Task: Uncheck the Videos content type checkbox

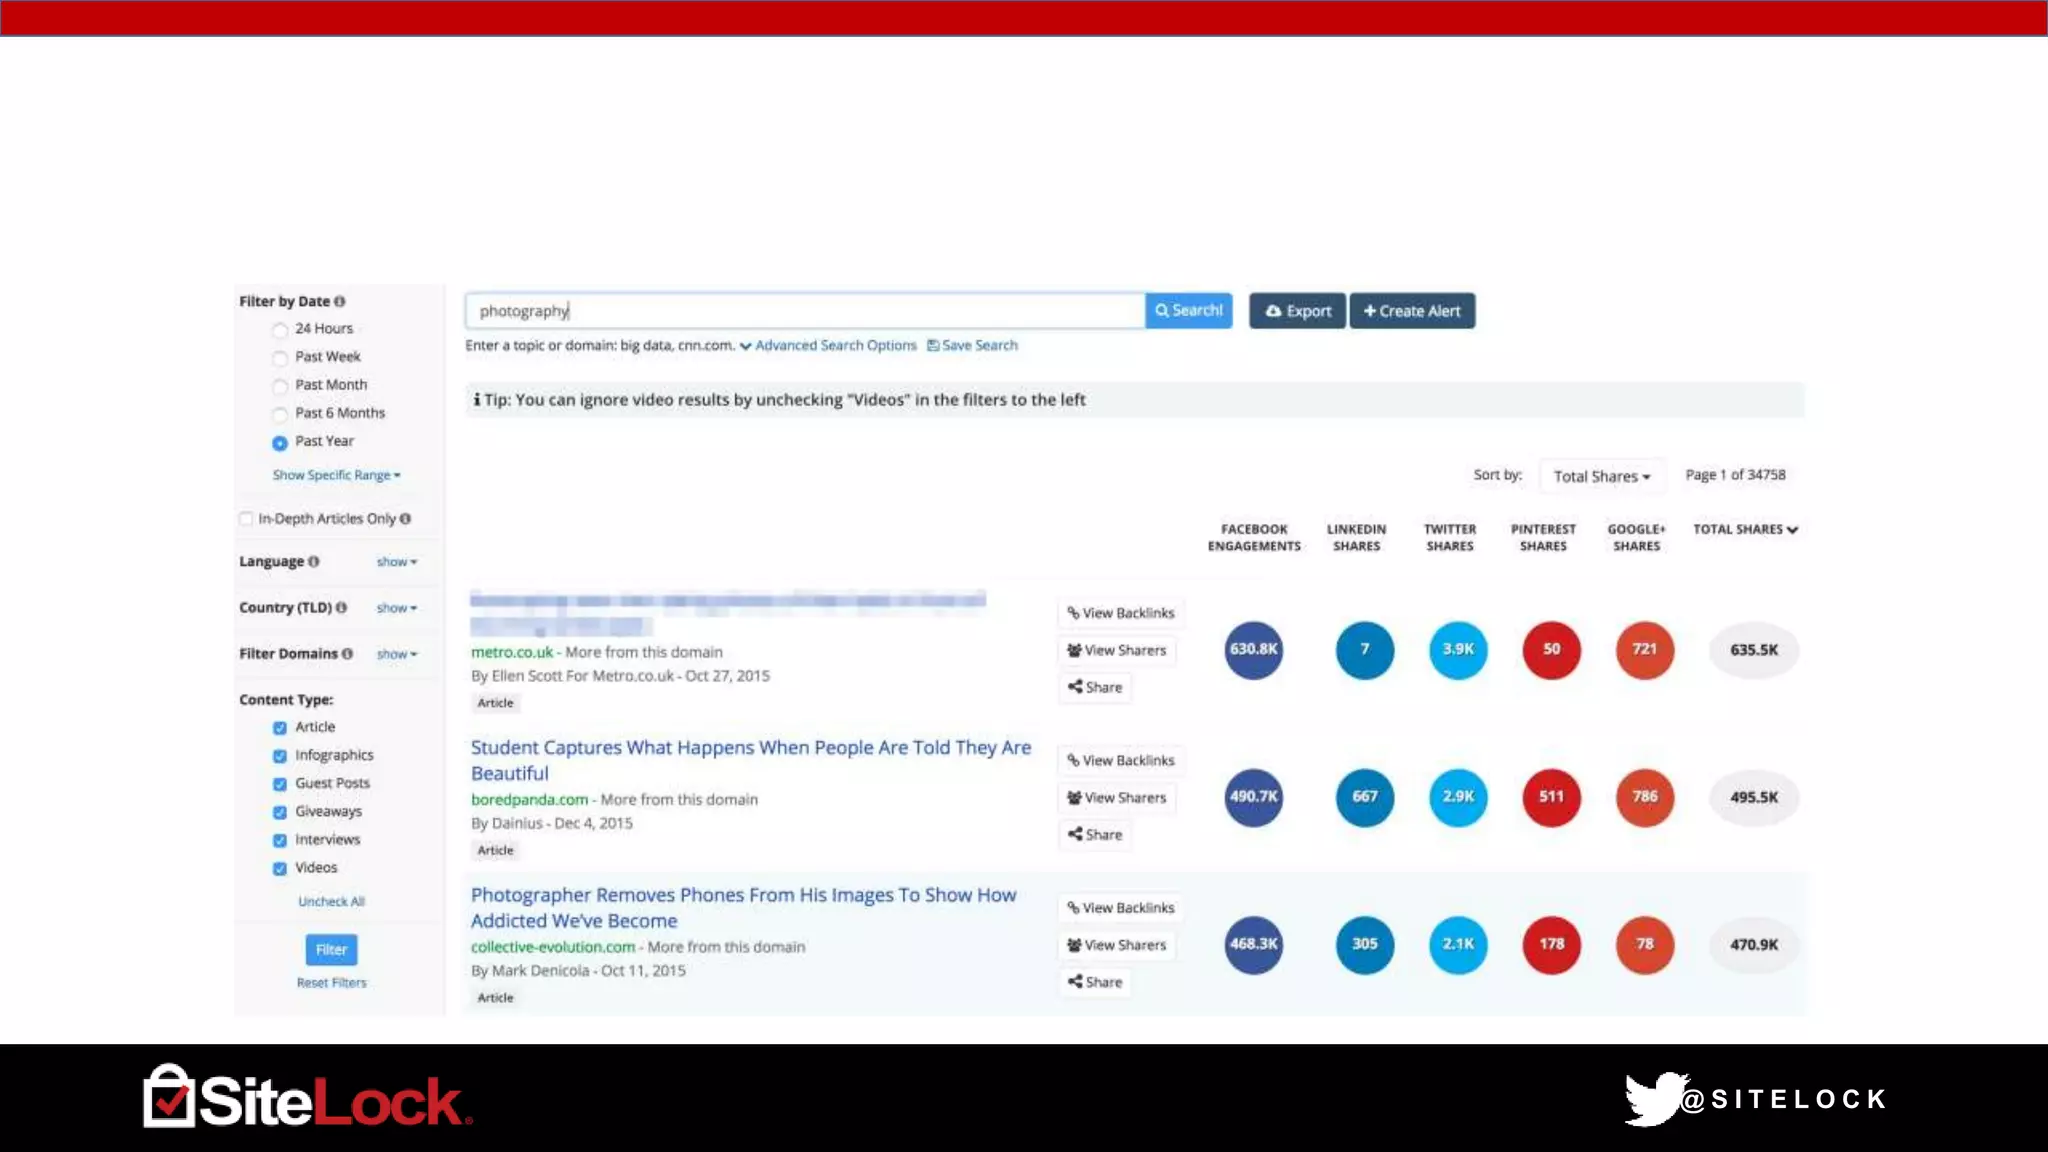Action: tap(280, 869)
